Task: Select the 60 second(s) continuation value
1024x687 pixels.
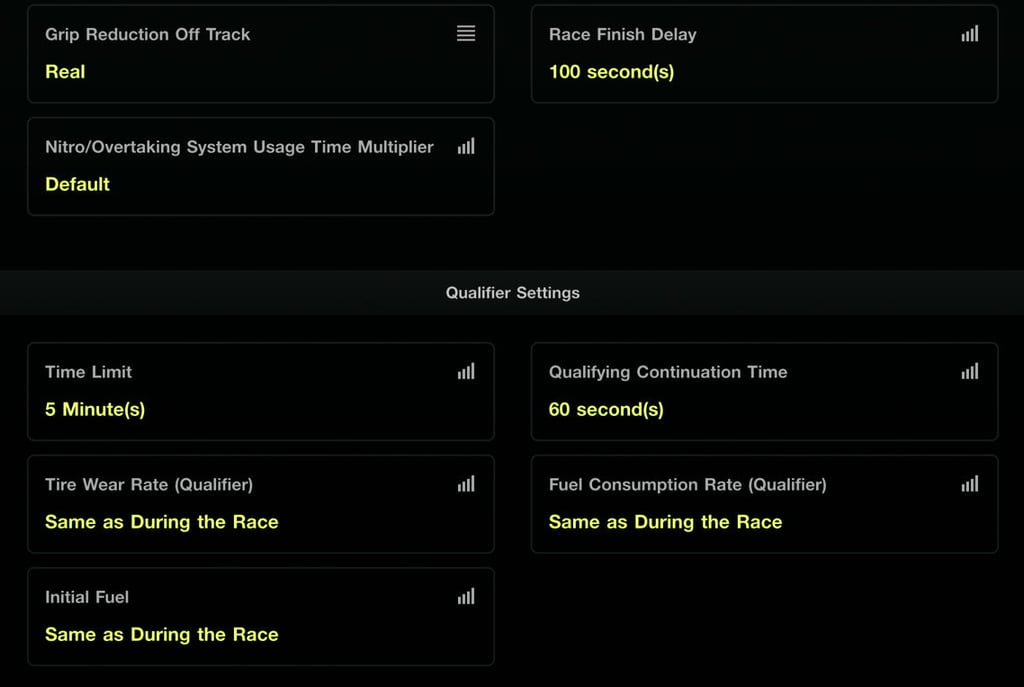Action: pyautogui.click(x=606, y=410)
